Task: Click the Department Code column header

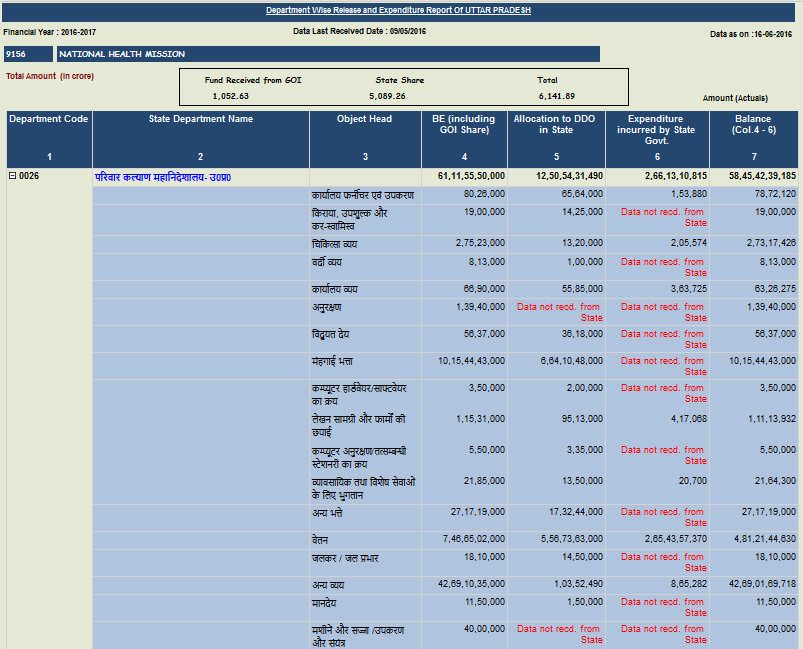Action: tap(49, 139)
